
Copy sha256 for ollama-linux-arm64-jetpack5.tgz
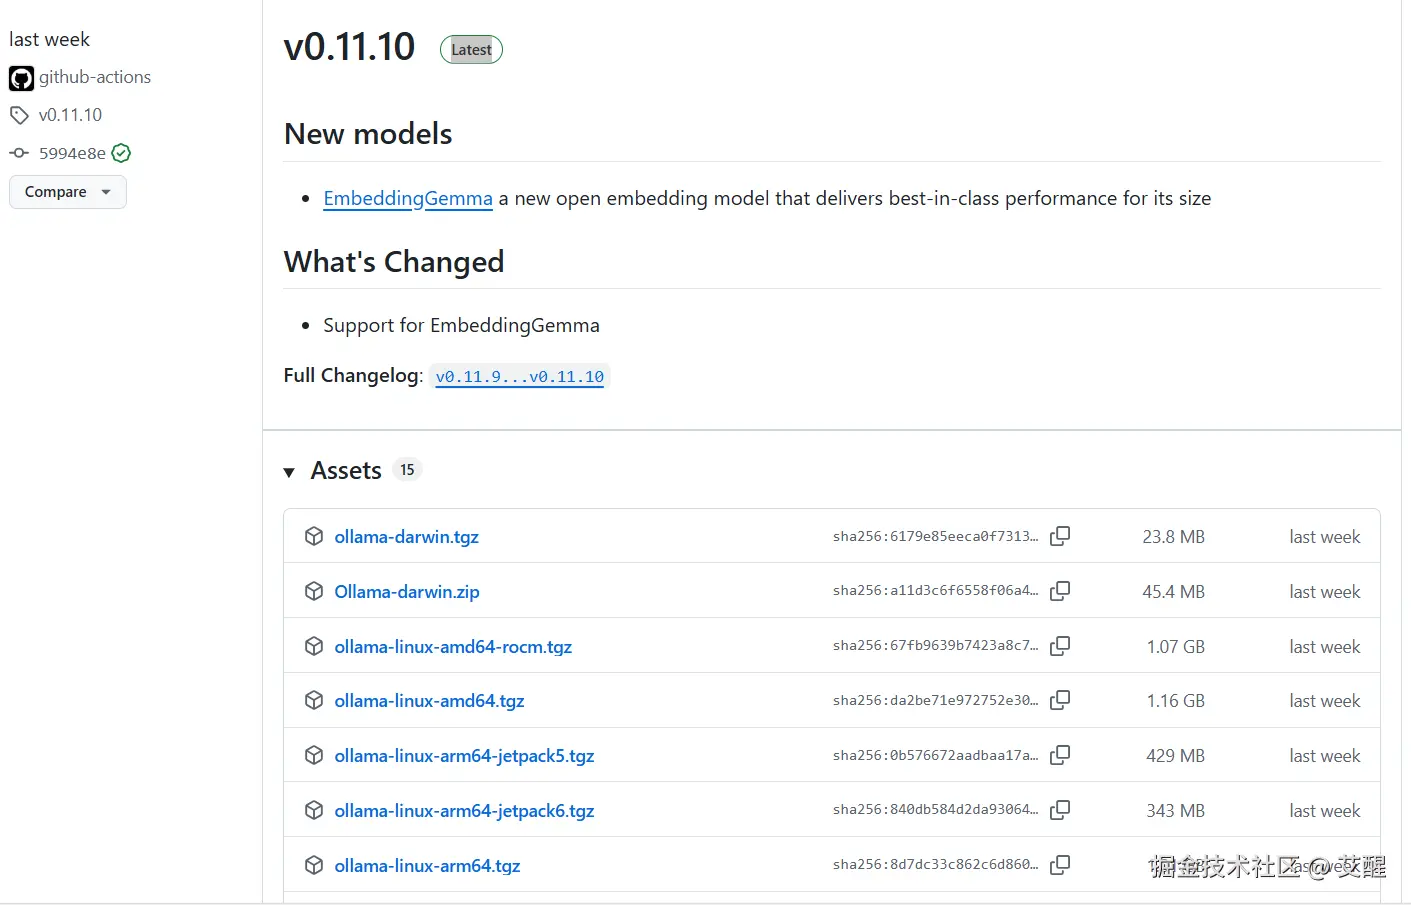point(1060,755)
